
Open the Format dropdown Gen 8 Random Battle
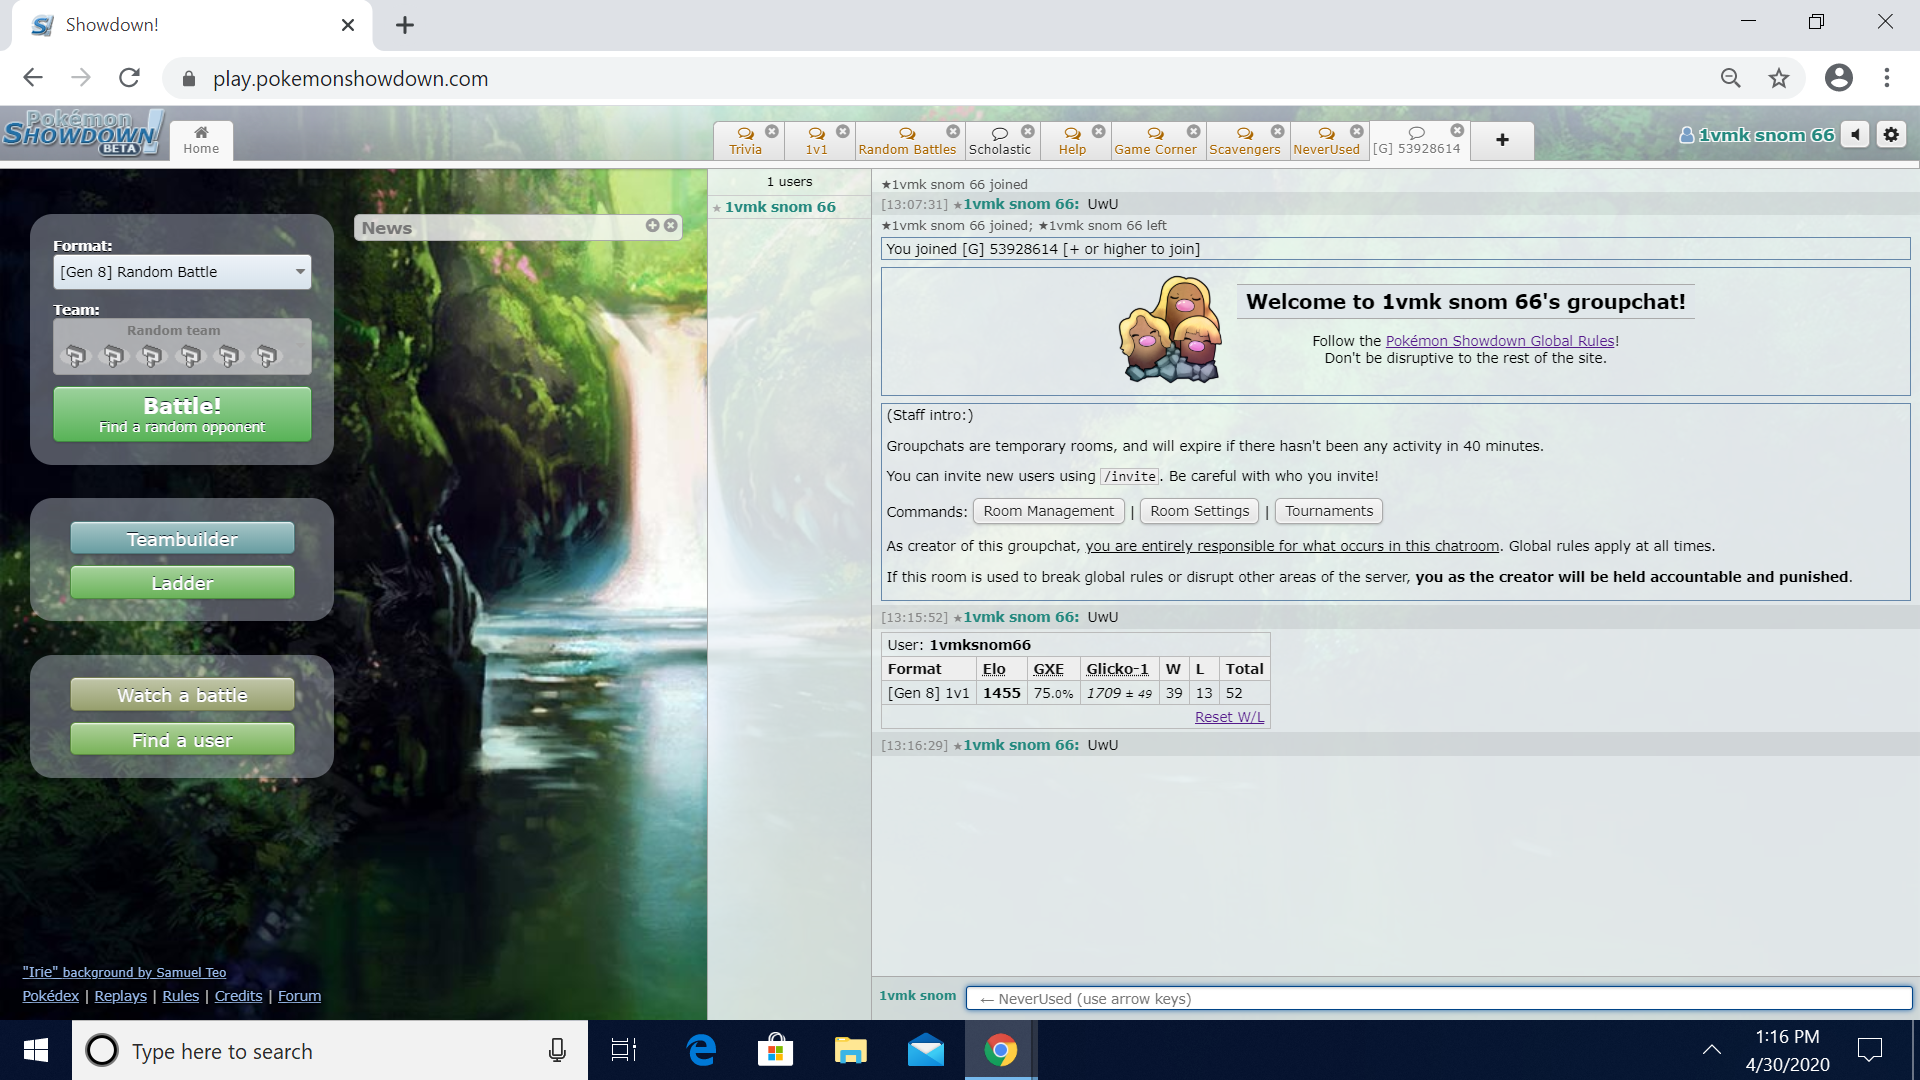tap(182, 272)
